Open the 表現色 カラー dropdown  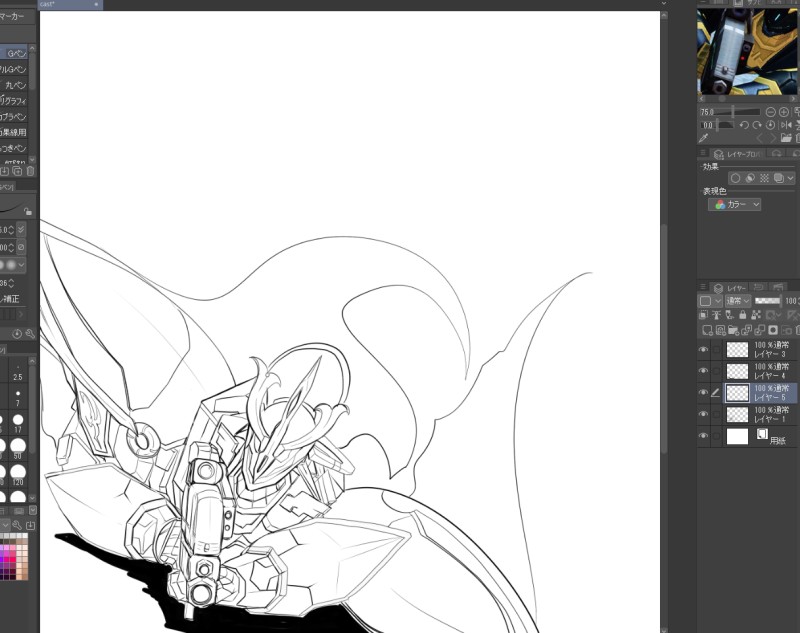734,205
